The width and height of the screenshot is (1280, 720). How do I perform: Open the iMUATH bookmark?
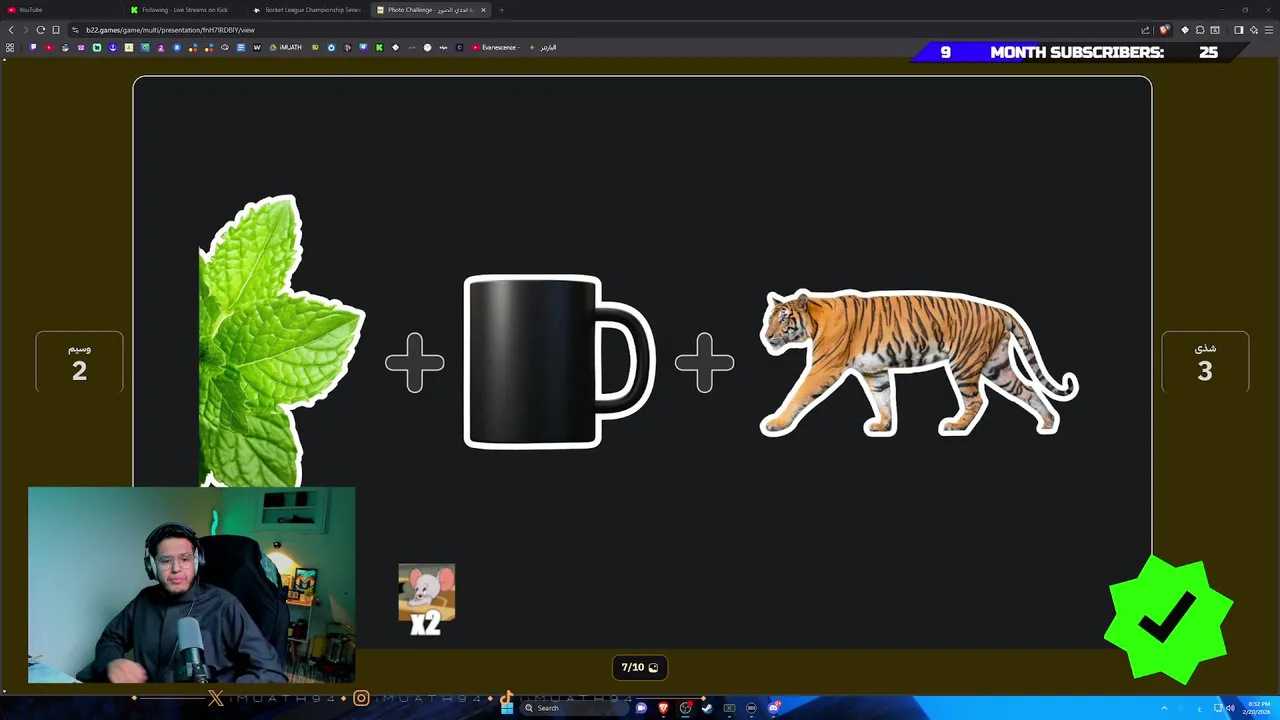pyautogui.click(x=286, y=47)
